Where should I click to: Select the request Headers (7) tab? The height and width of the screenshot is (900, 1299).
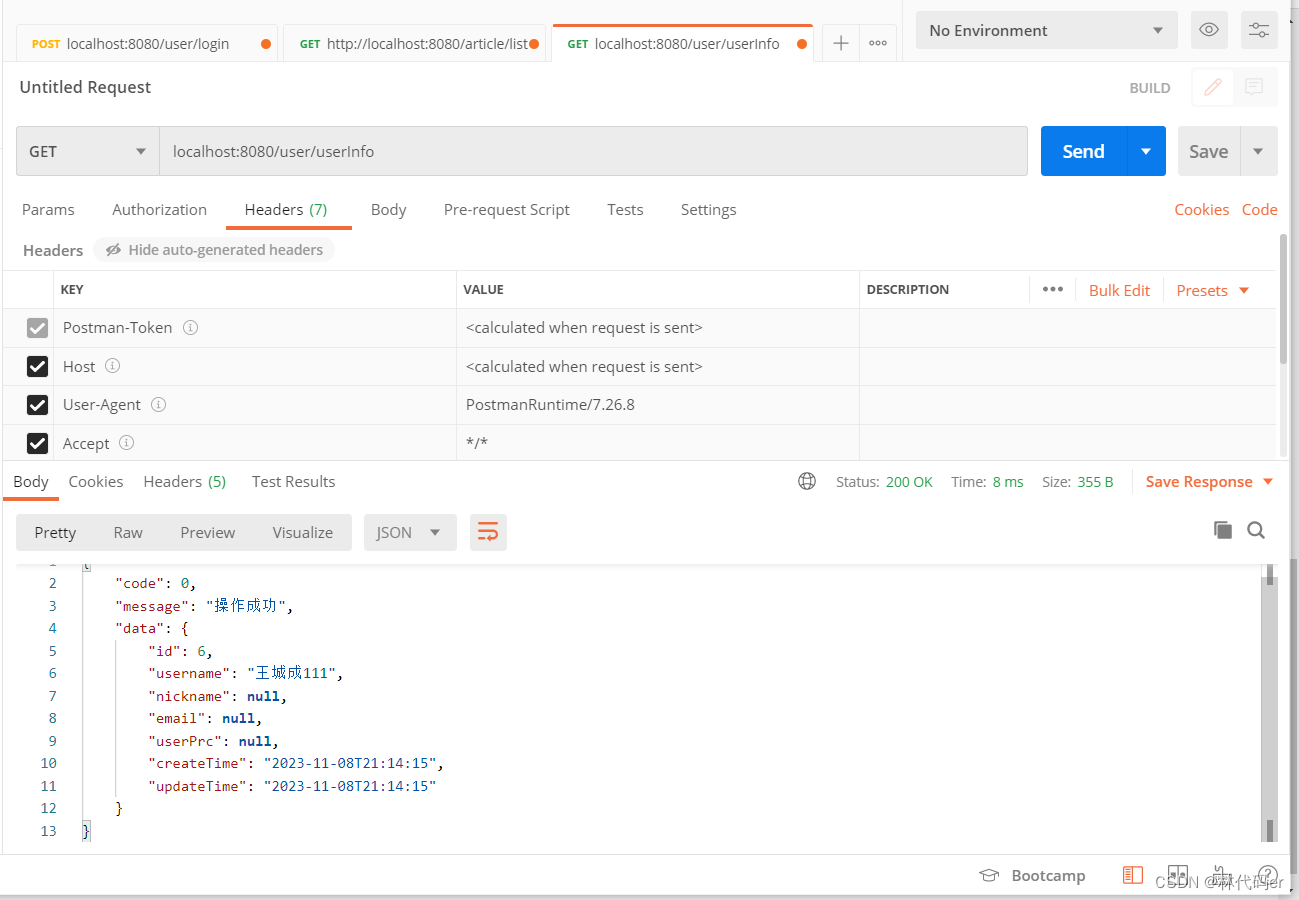286,209
